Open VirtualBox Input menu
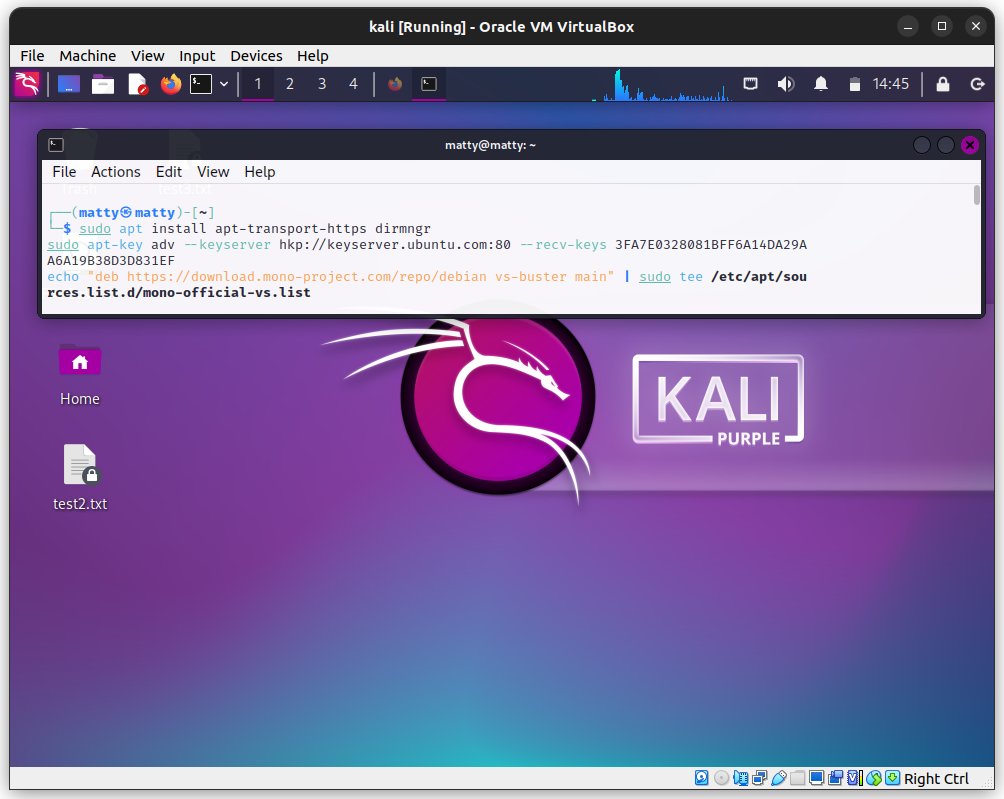 point(197,56)
